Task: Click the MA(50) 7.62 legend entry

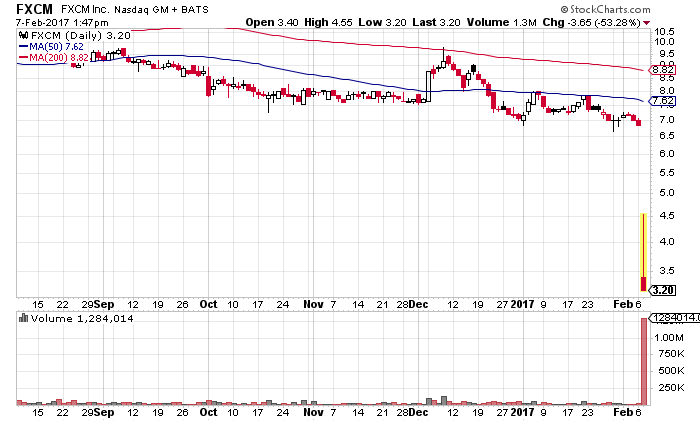Action: 51,46
